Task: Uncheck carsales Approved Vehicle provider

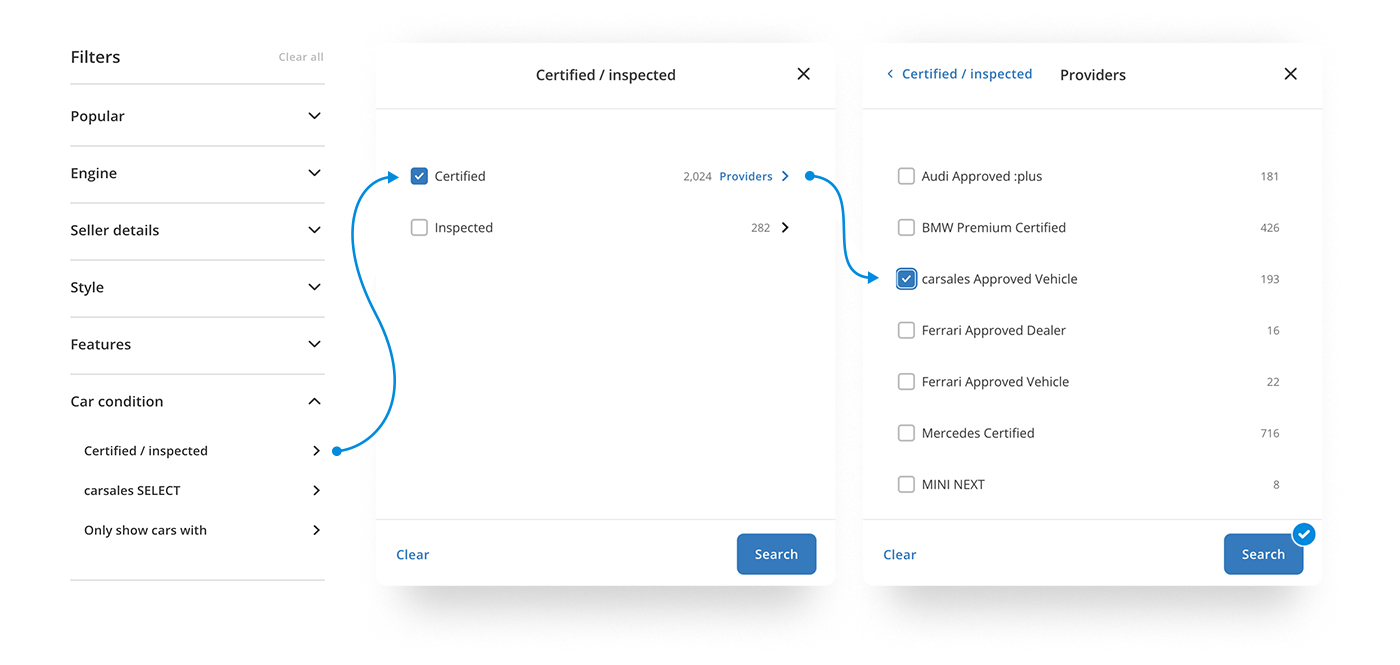Action: (906, 279)
